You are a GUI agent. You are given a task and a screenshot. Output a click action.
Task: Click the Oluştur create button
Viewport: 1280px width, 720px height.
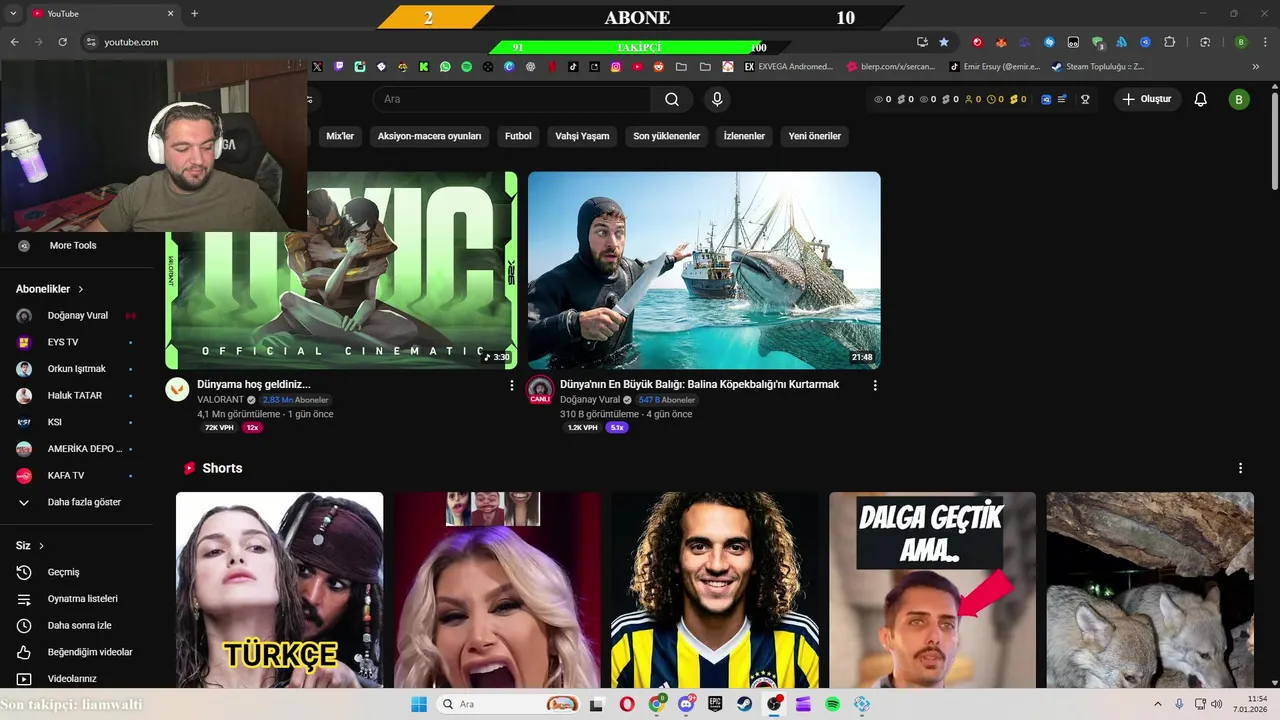pyautogui.click(x=1148, y=99)
